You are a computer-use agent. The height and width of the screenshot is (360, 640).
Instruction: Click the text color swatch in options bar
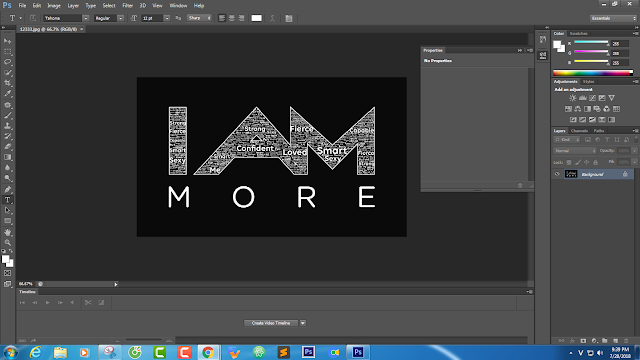256,18
